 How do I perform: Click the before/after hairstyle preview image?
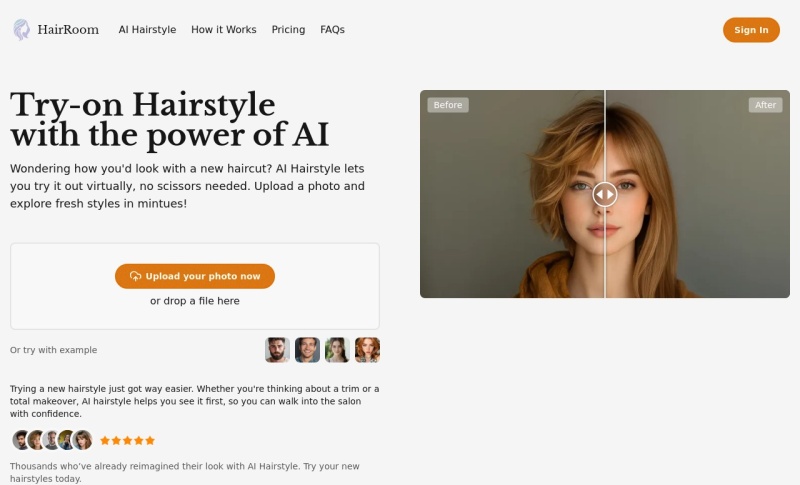(x=605, y=194)
